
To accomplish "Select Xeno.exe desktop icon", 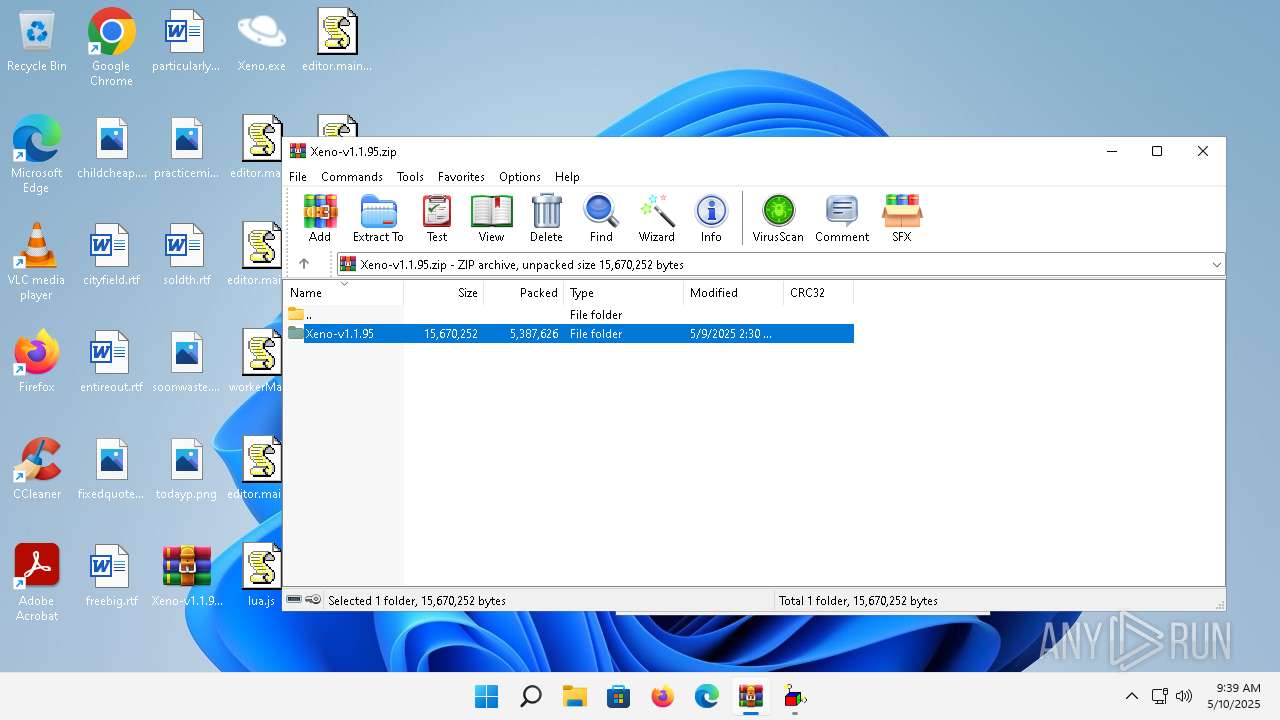I will tap(262, 42).
